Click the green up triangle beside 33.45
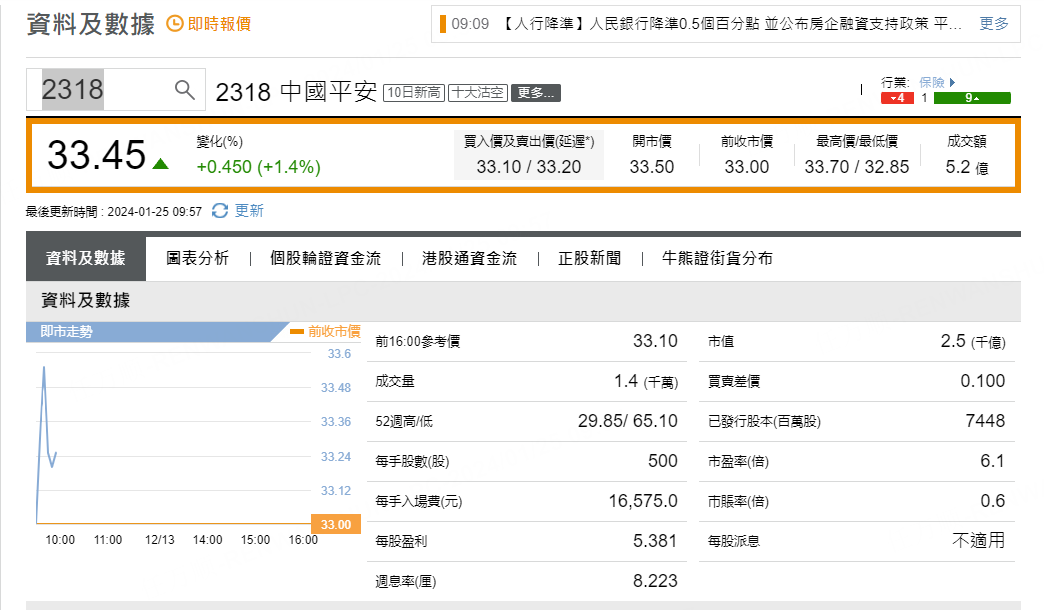This screenshot has width=1044, height=610. click(160, 163)
